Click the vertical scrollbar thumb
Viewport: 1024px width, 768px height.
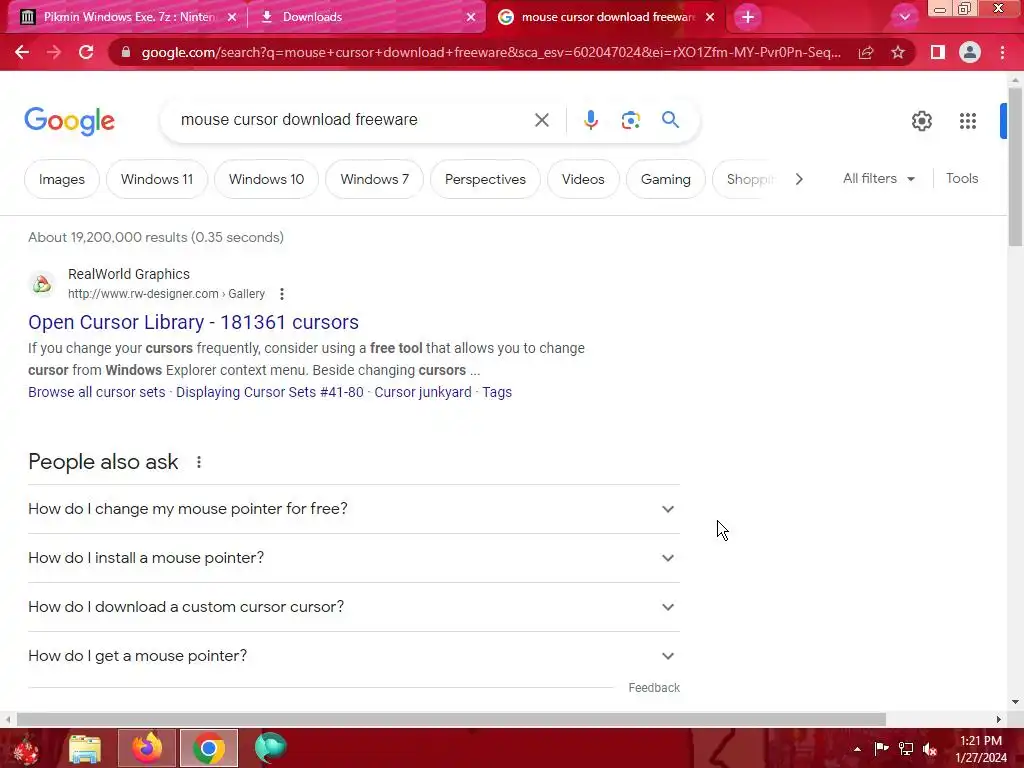pos(1015,167)
